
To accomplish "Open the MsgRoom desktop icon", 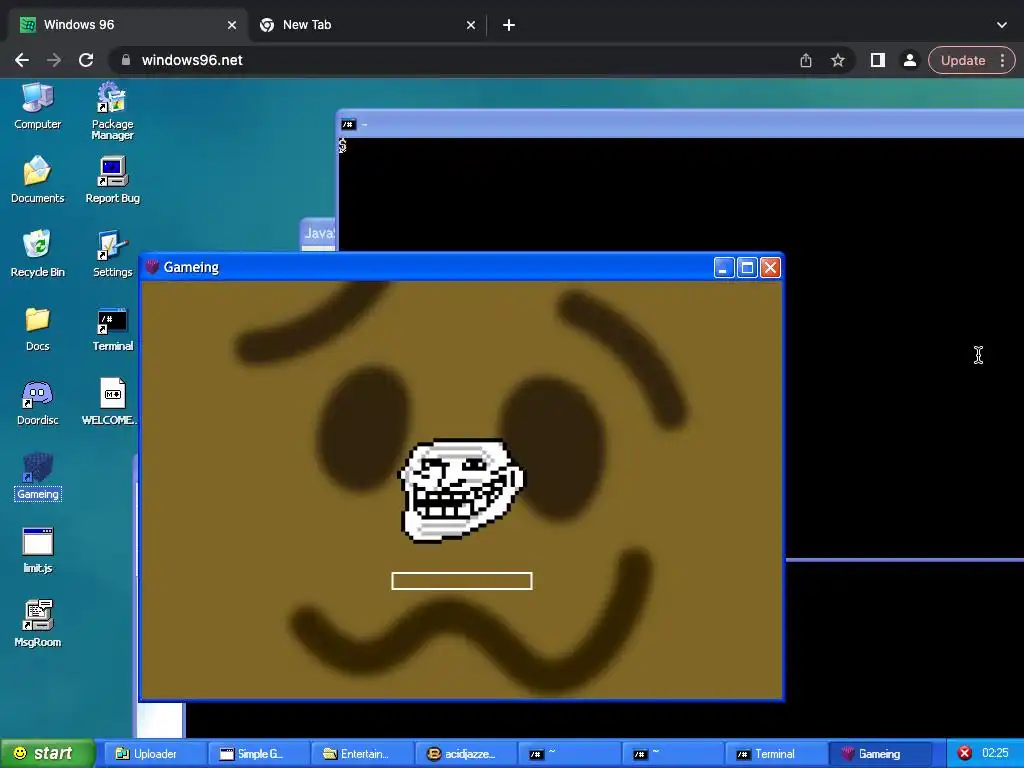I will [x=37, y=624].
